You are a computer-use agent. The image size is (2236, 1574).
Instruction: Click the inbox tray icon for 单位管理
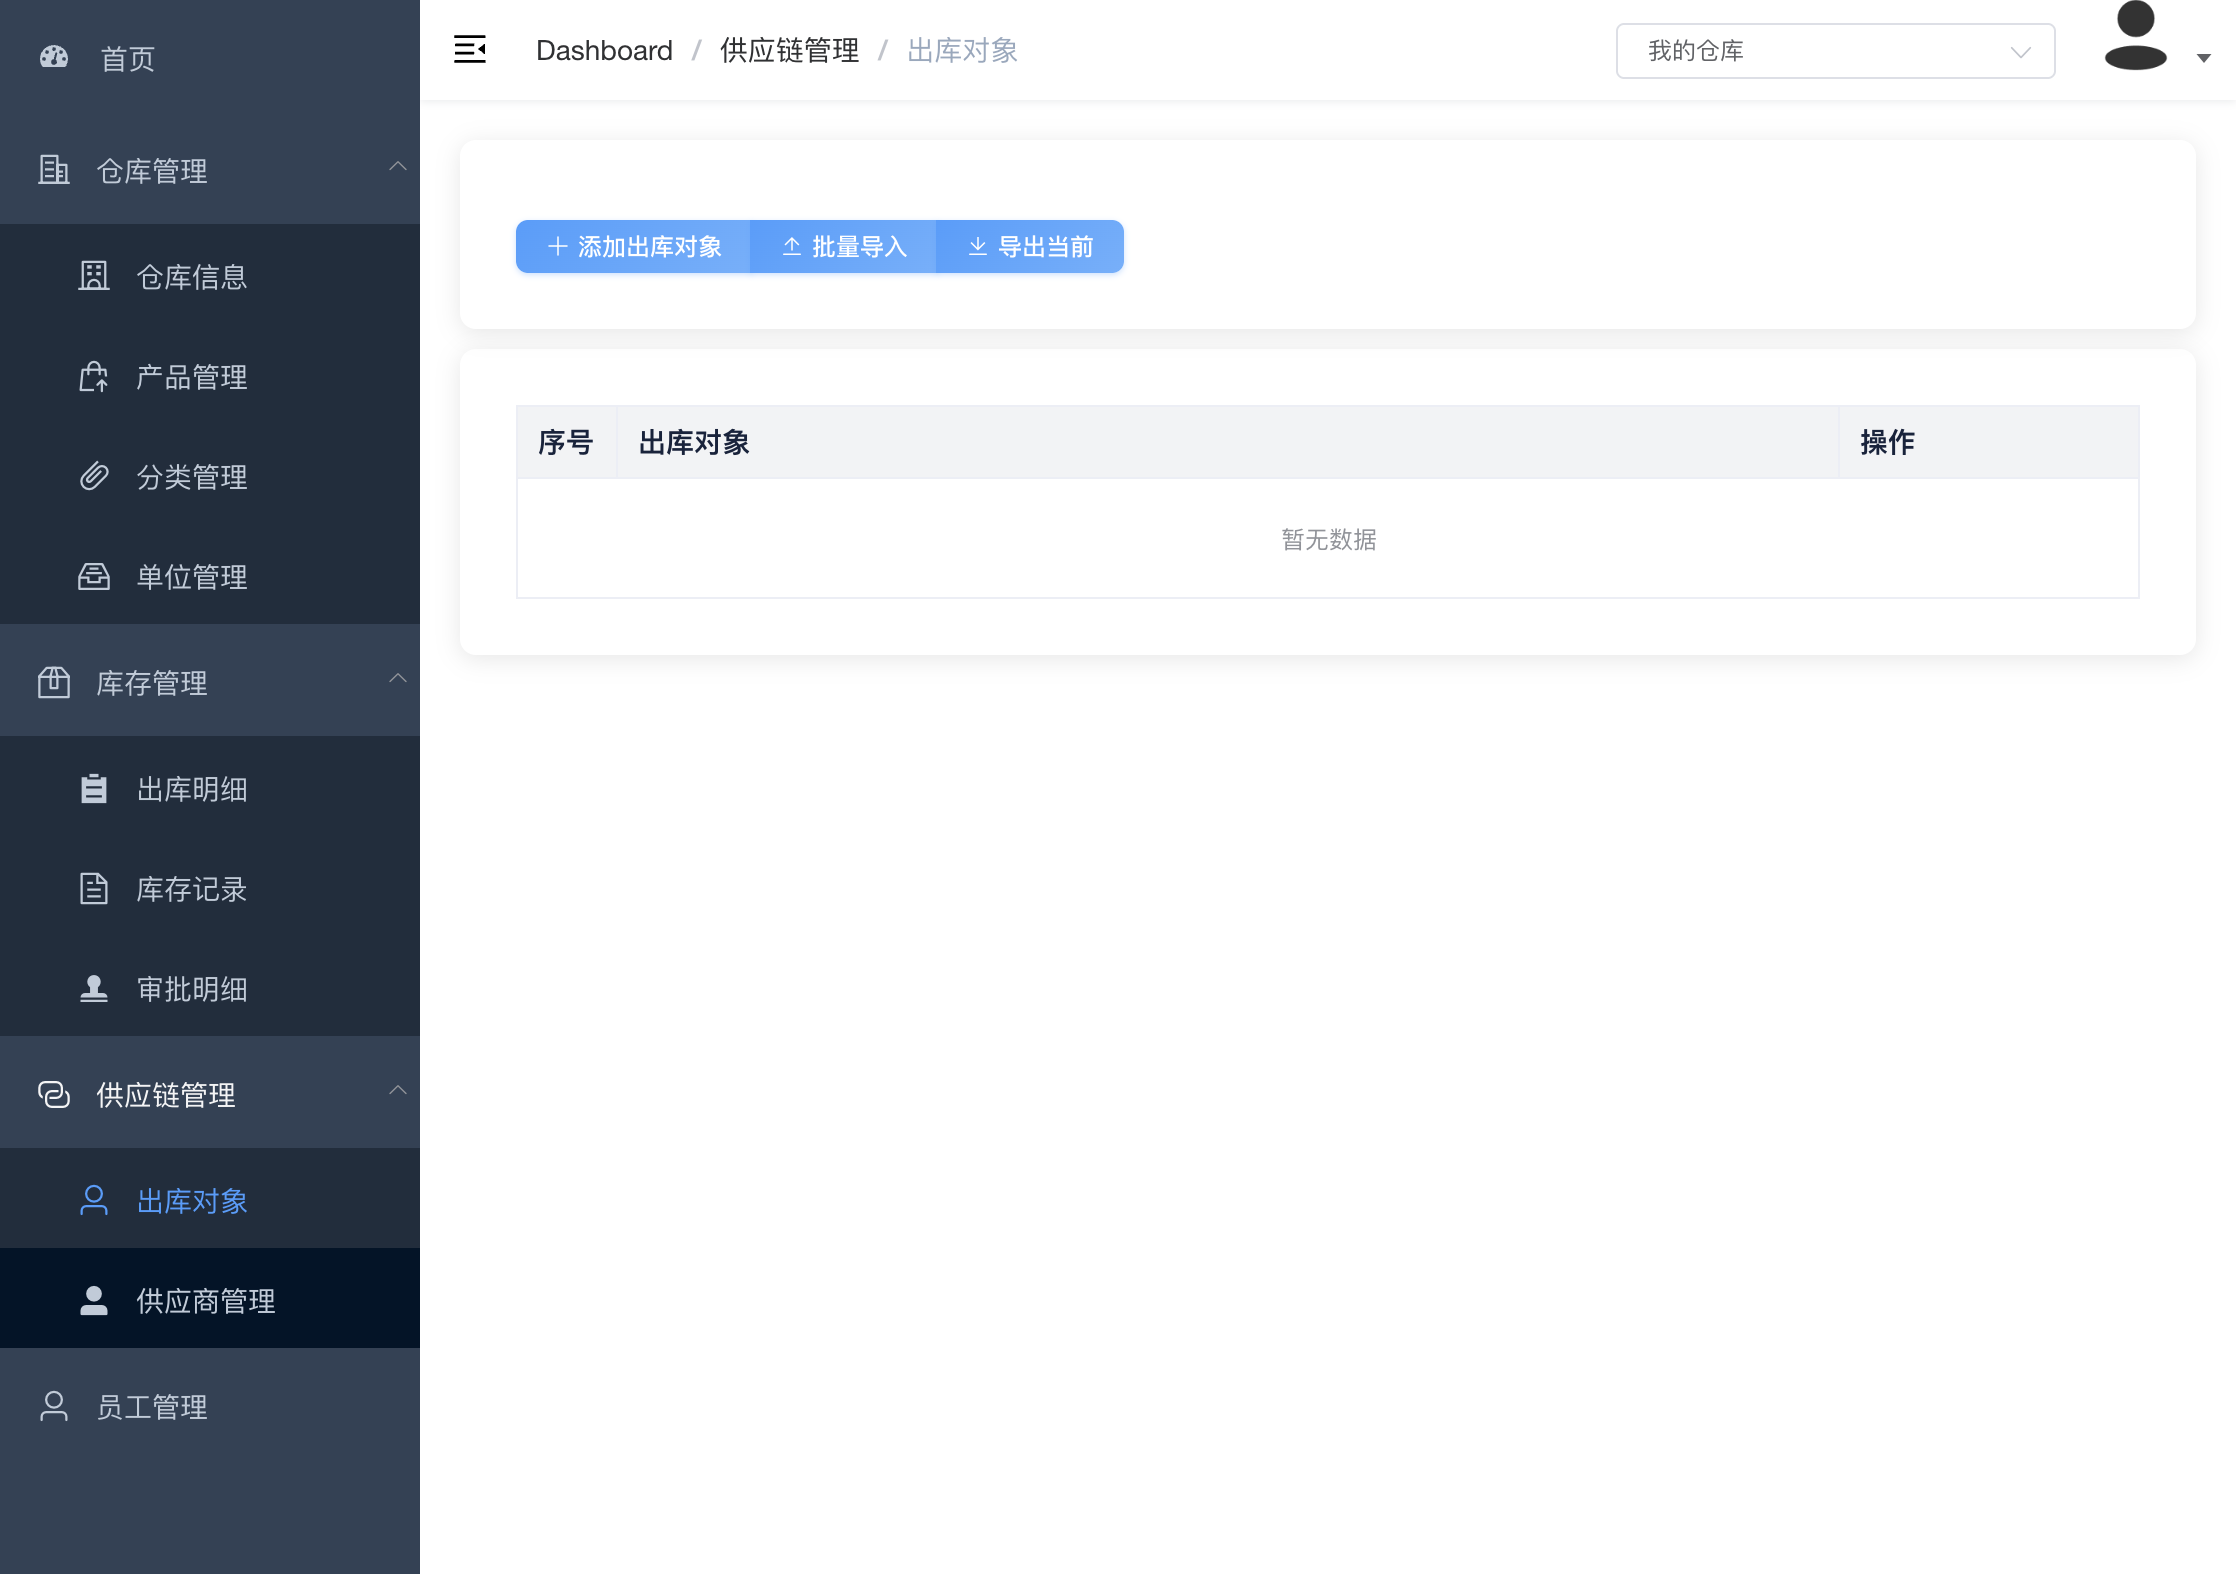click(x=94, y=577)
